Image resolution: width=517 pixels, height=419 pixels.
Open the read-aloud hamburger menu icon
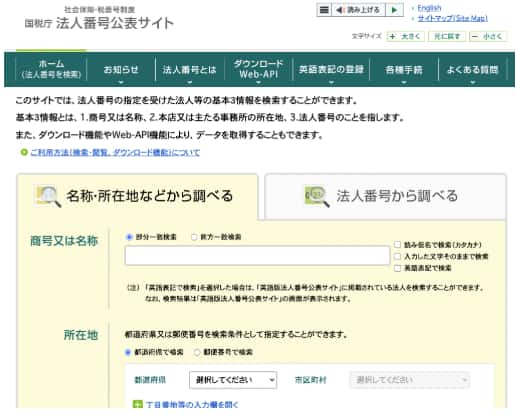click(x=324, y=10)
